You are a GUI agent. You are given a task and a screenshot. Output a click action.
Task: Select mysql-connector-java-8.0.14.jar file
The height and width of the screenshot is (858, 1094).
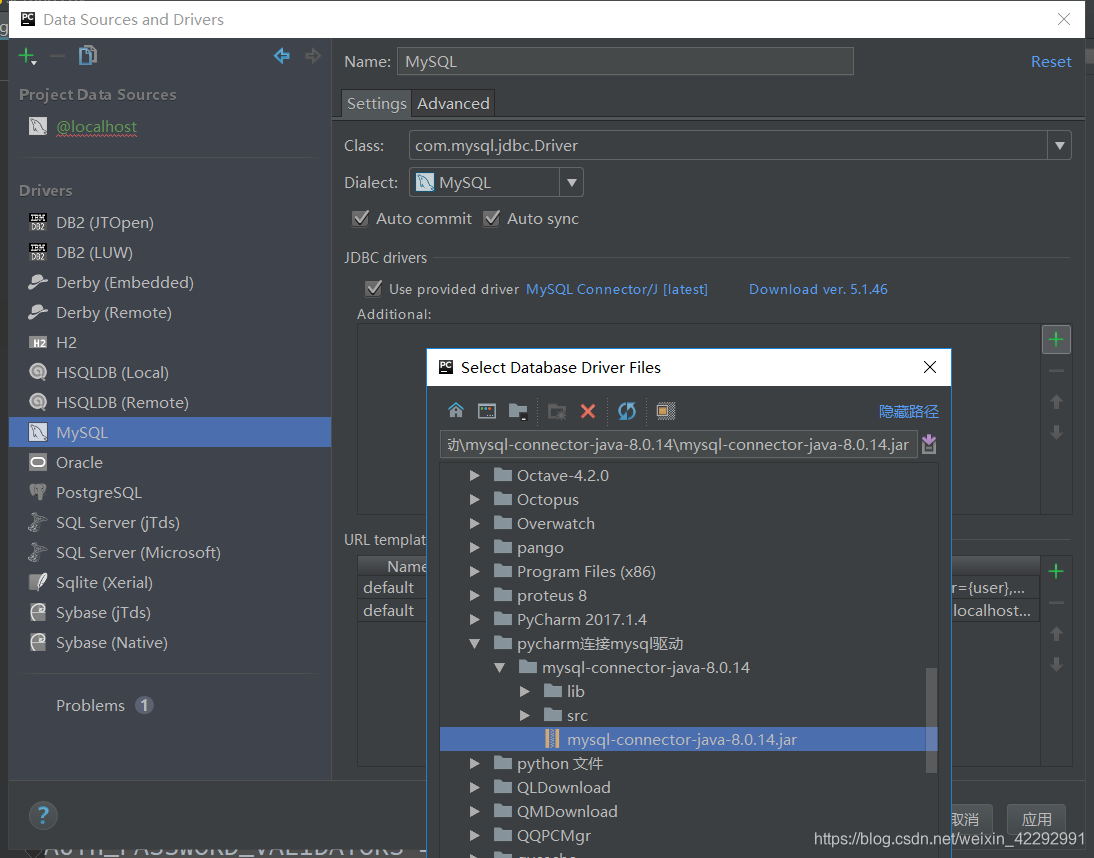coord(689,739)
